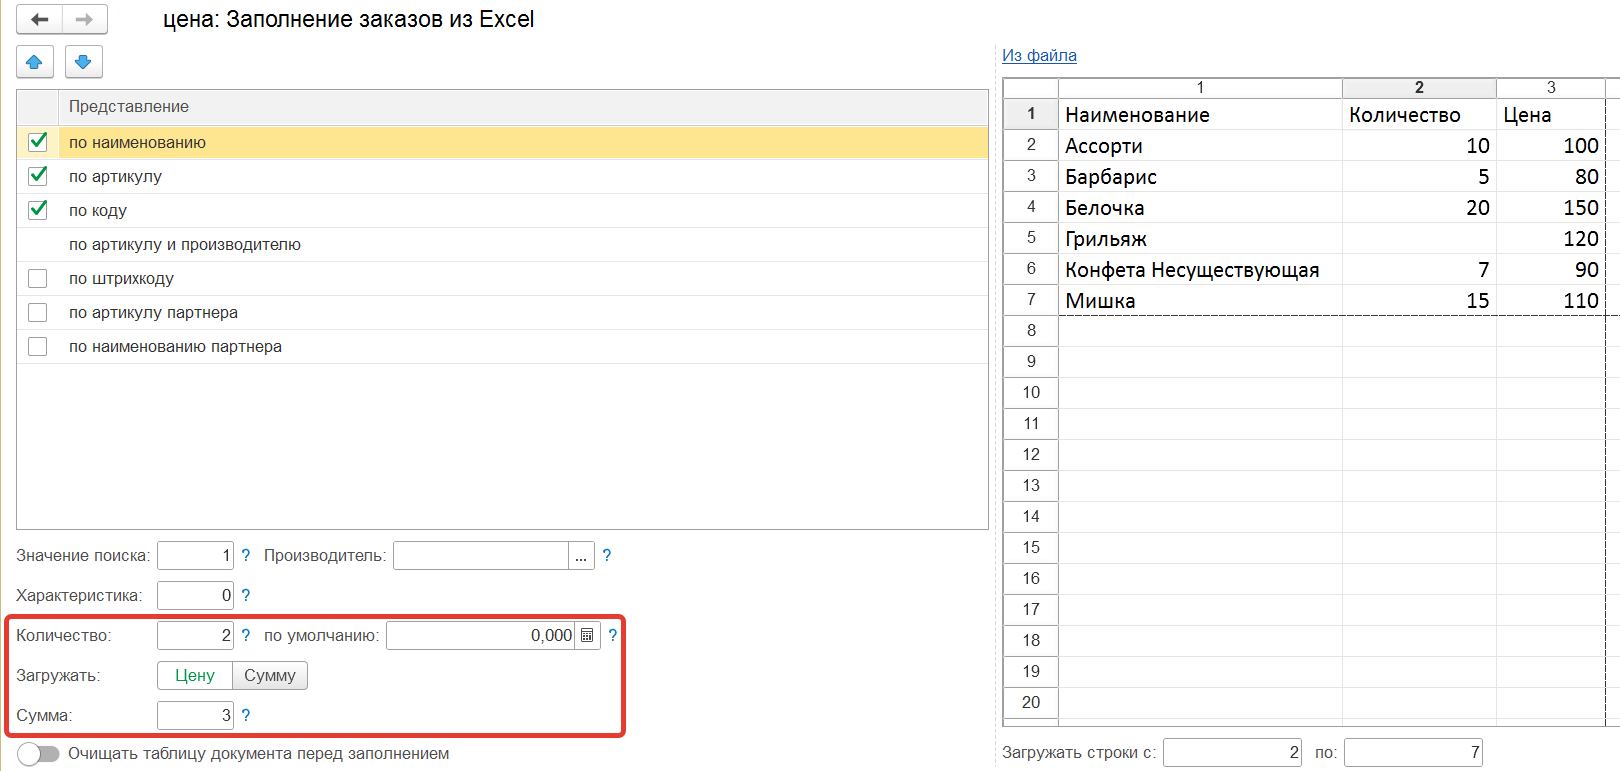Open 'Из файла' link
Screen dimensions: 1620x771
coord(1039,56)
